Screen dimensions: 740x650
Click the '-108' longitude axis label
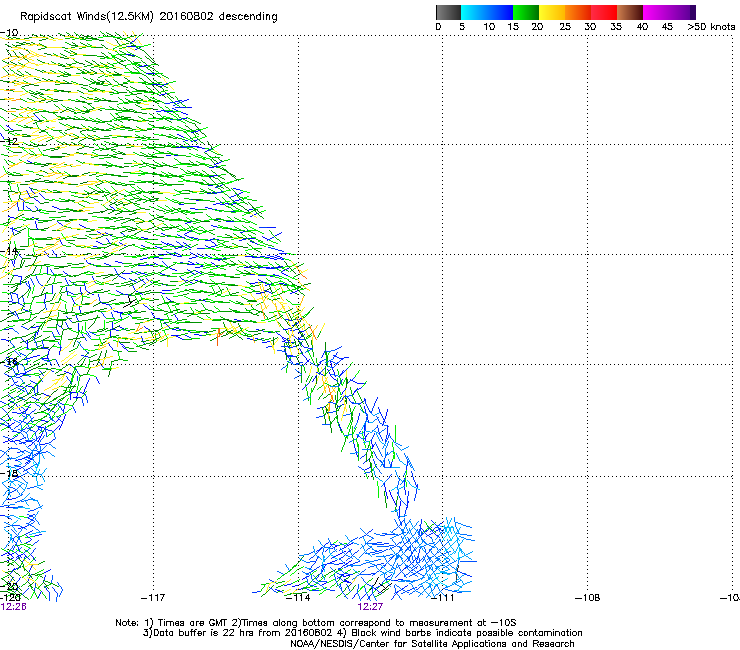[x=588, y=598]
